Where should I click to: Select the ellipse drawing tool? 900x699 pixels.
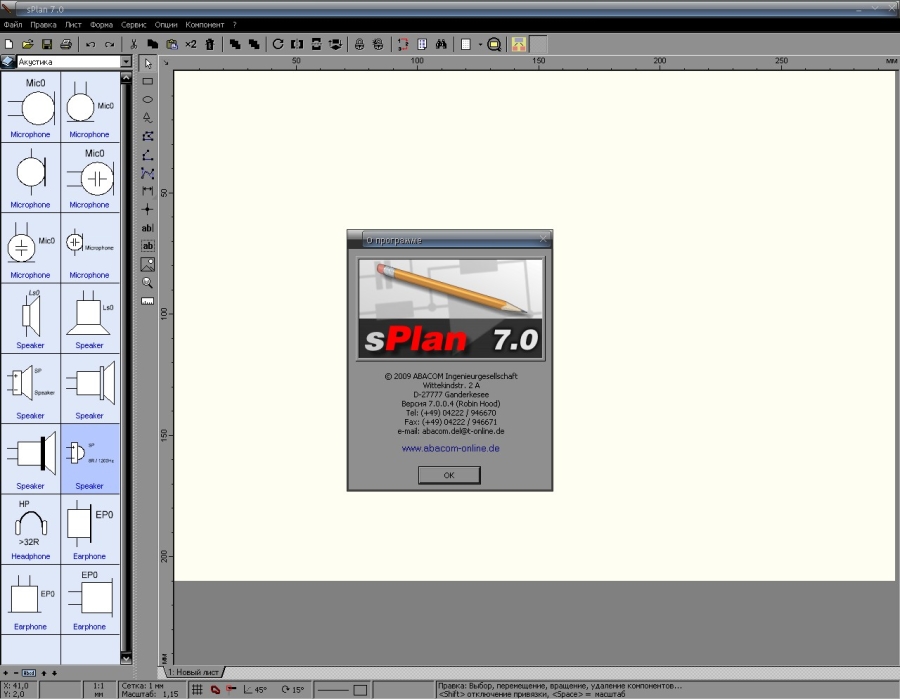(x=148, y=99)
